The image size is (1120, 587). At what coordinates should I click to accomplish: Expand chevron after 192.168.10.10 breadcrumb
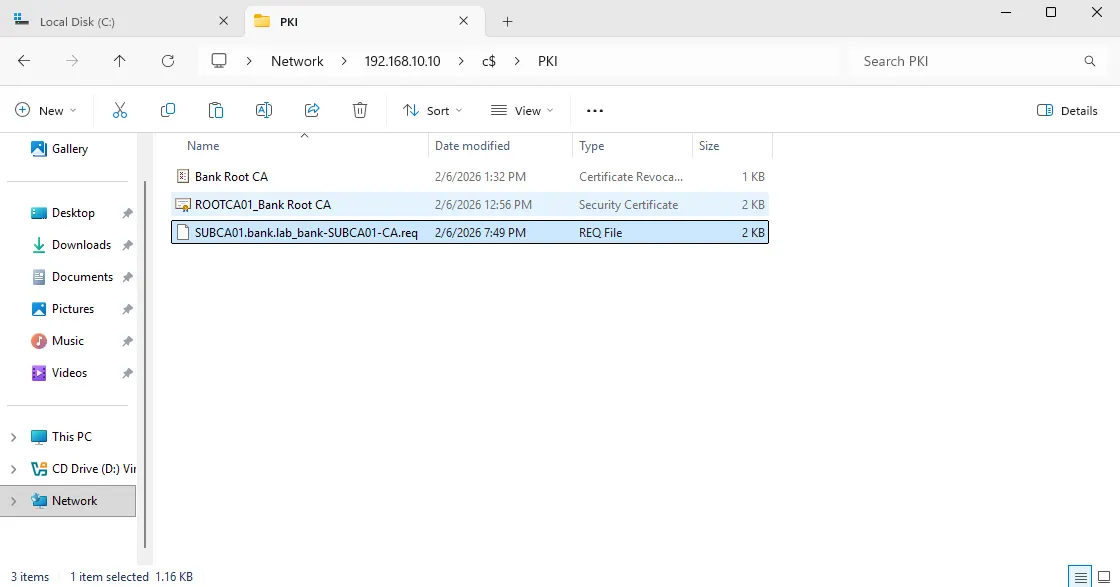(461, 61)
